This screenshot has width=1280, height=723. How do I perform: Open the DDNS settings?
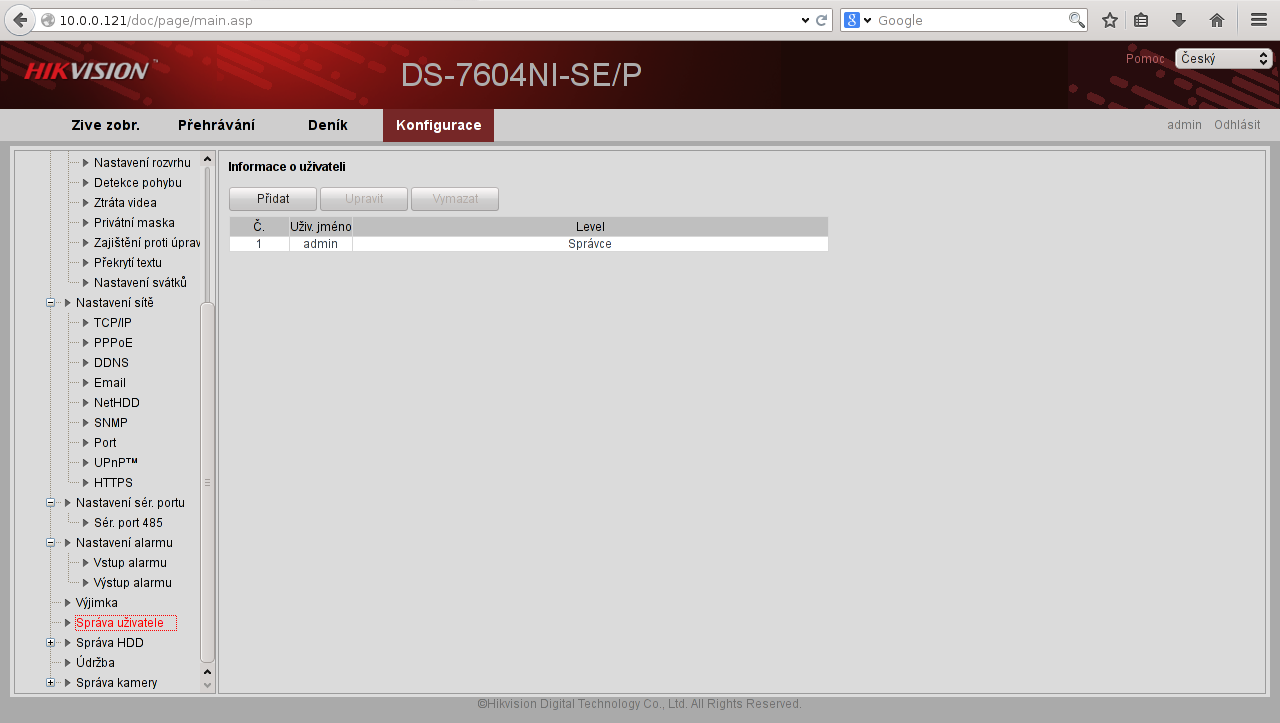(x=111, y=363)
